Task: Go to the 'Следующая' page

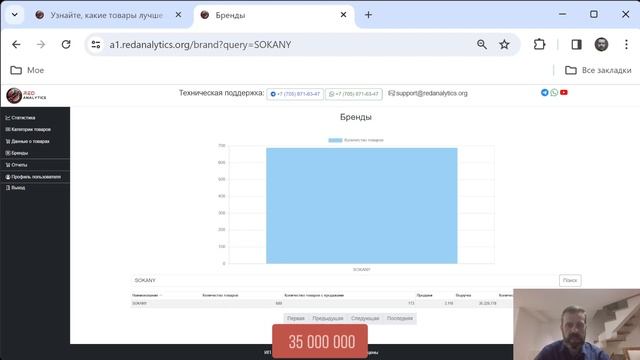Action: coord(365,318)
